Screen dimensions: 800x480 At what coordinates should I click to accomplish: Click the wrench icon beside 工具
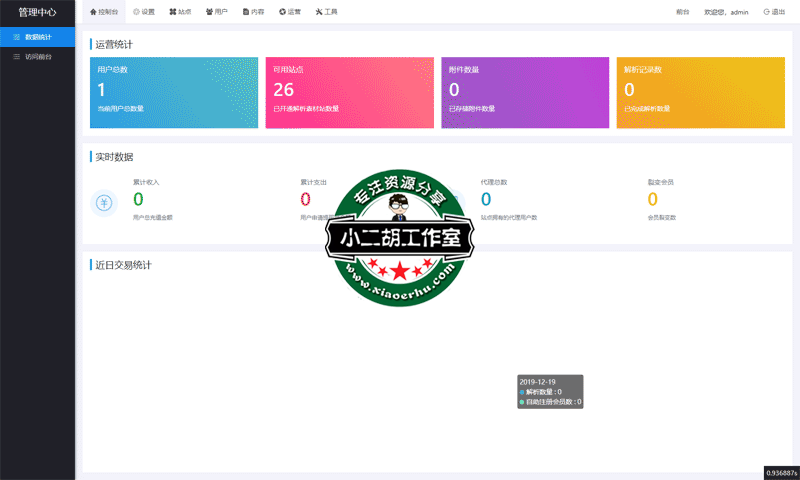(319, 12)
